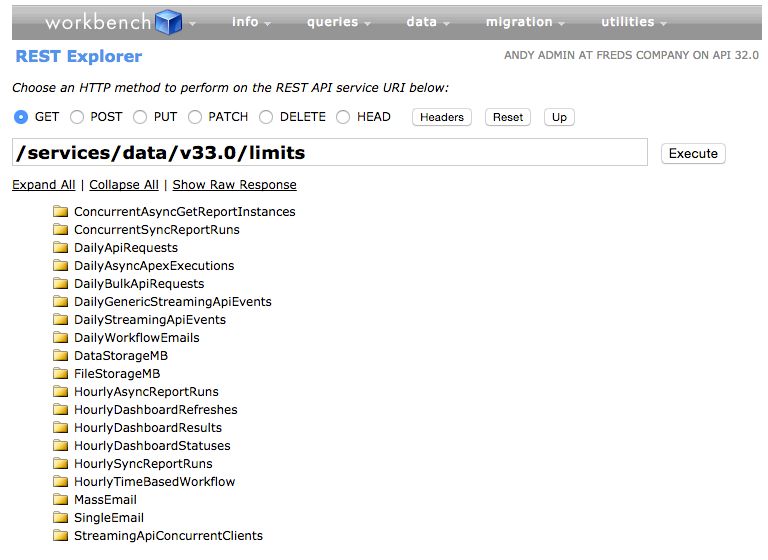This screenshot has width=768, height=560.
Task: Open the migration menu
Action: coord(525,22)
